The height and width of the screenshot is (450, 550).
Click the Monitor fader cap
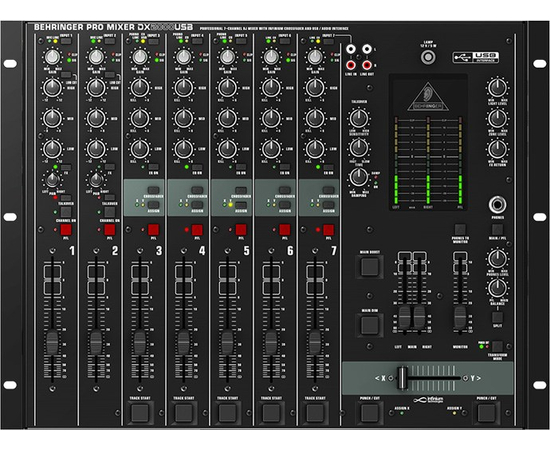click(460, 317)
